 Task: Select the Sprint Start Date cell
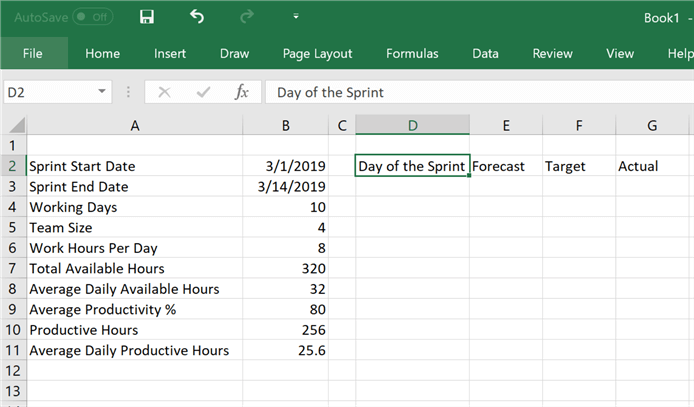tap(134, 166)
